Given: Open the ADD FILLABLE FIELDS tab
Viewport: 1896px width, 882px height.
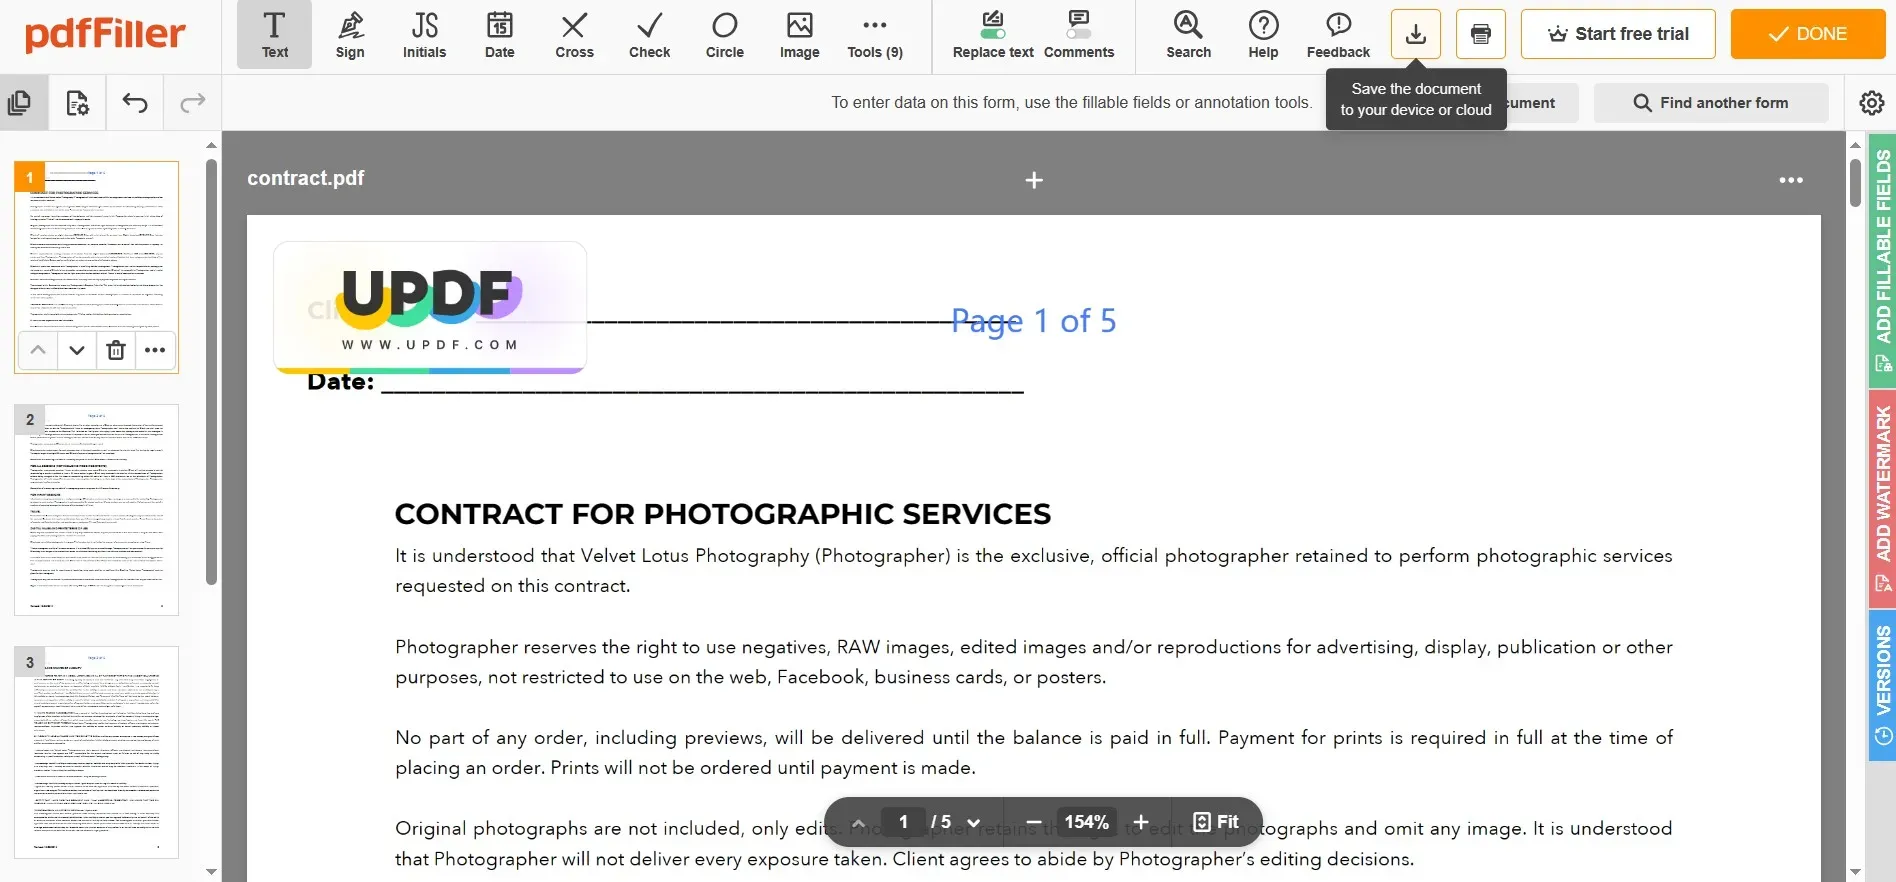Looking at the screenshot, I should tap(1882, 260).
